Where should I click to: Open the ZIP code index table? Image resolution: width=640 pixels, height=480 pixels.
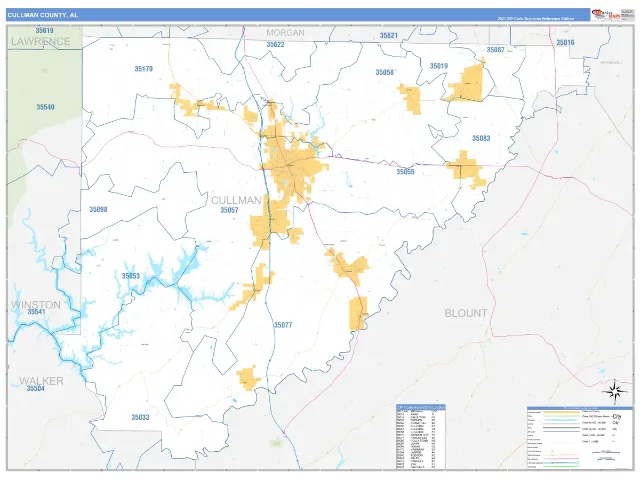[421, 436]
